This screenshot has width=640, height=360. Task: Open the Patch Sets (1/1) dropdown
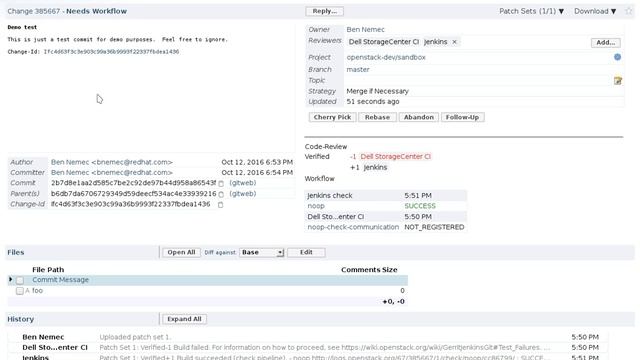(x=531, y=11)
